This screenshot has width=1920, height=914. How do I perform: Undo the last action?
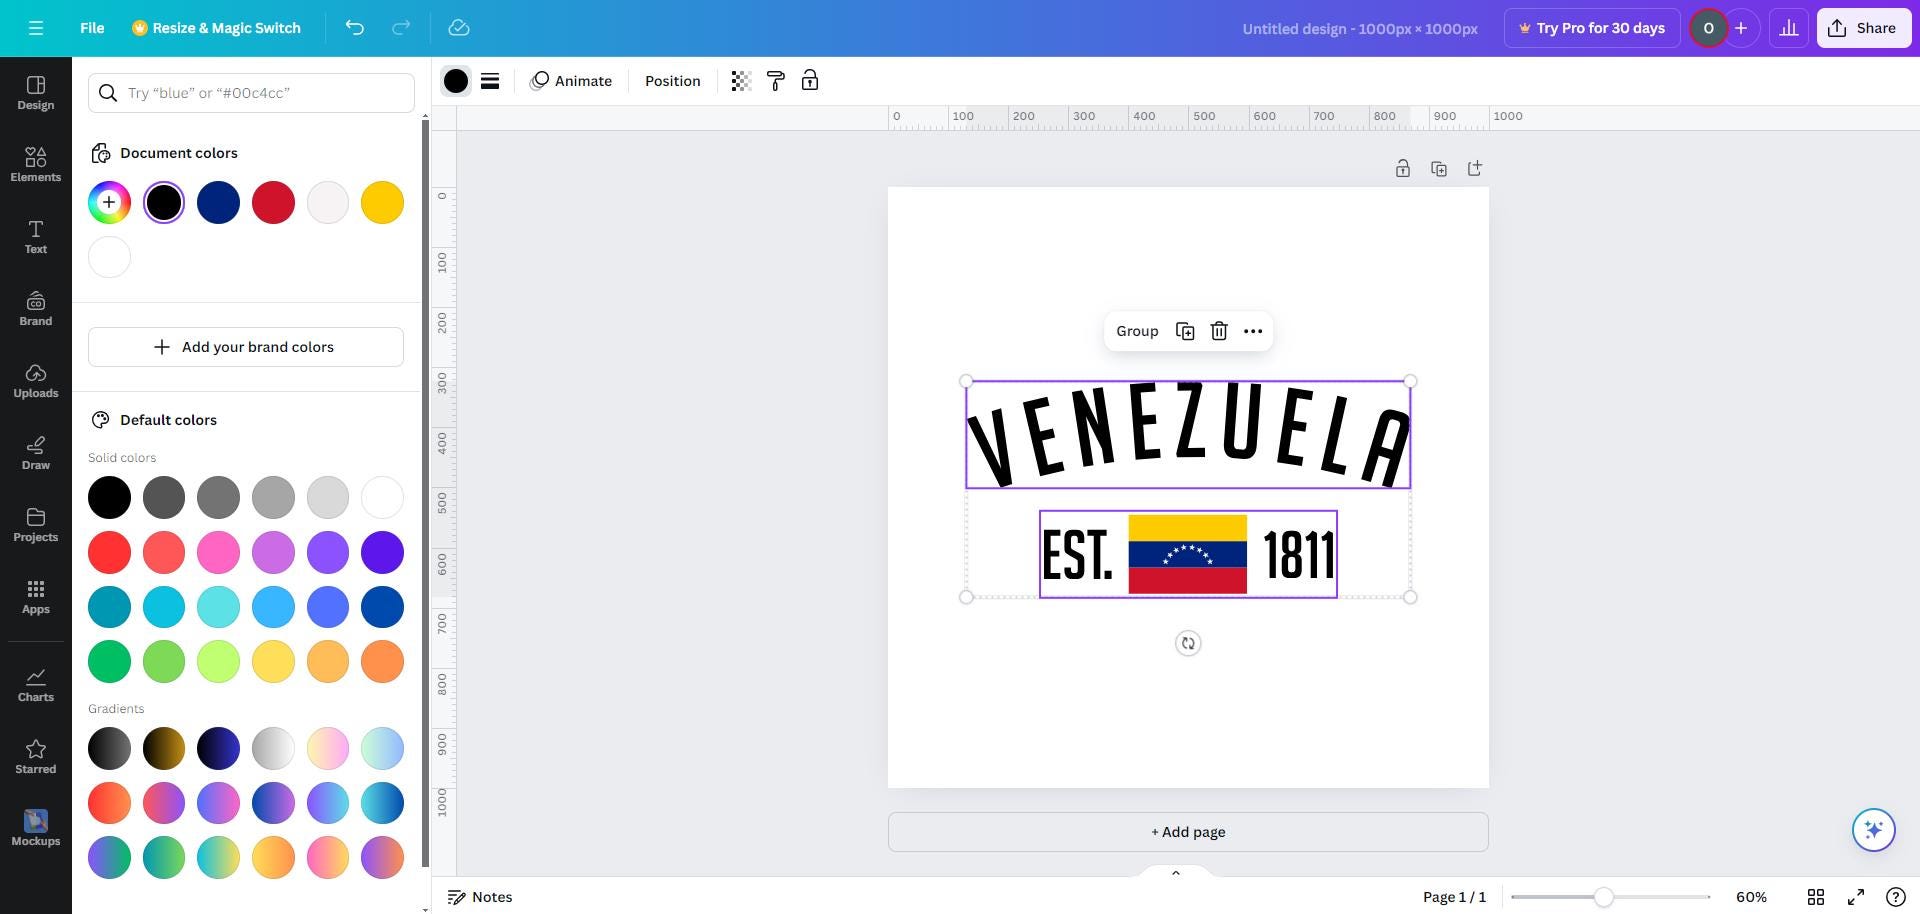(354, 27)
